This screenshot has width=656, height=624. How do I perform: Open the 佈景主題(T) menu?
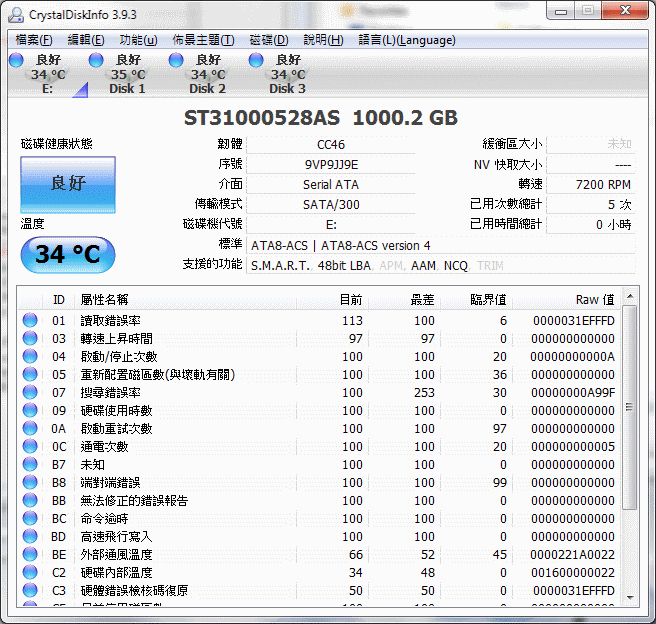coord(203,40)
